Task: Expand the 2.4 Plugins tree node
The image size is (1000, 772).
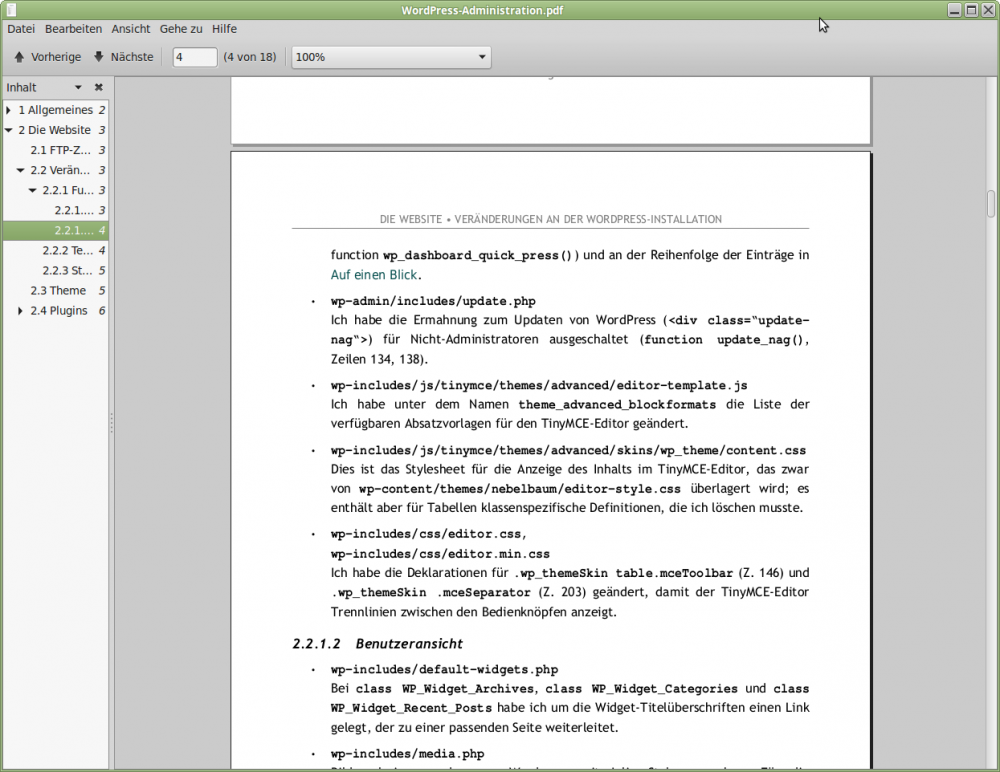Action: pos(20,311)
